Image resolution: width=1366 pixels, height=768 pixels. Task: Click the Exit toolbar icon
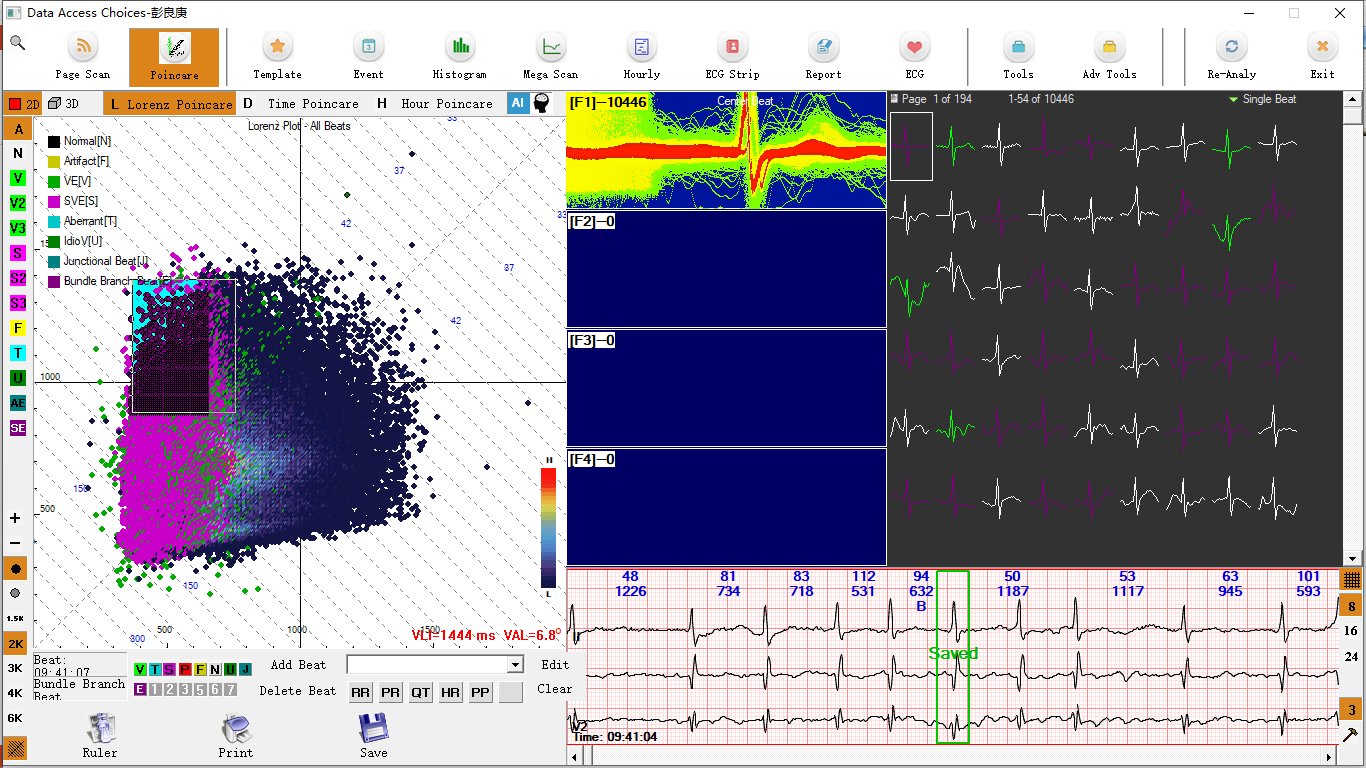1322,56
